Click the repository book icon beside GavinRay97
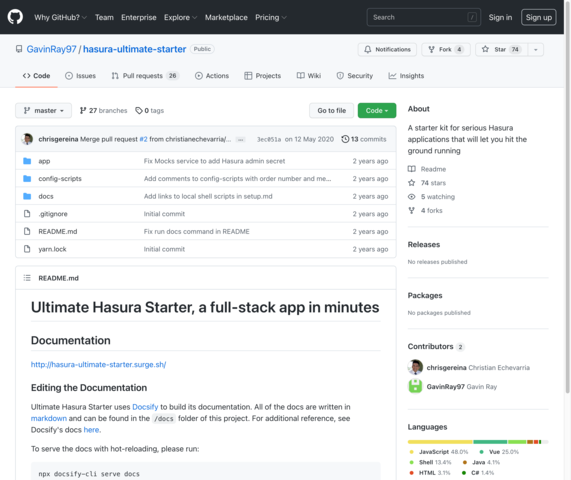This screenshot has height=480, width=571. point(19,49)
